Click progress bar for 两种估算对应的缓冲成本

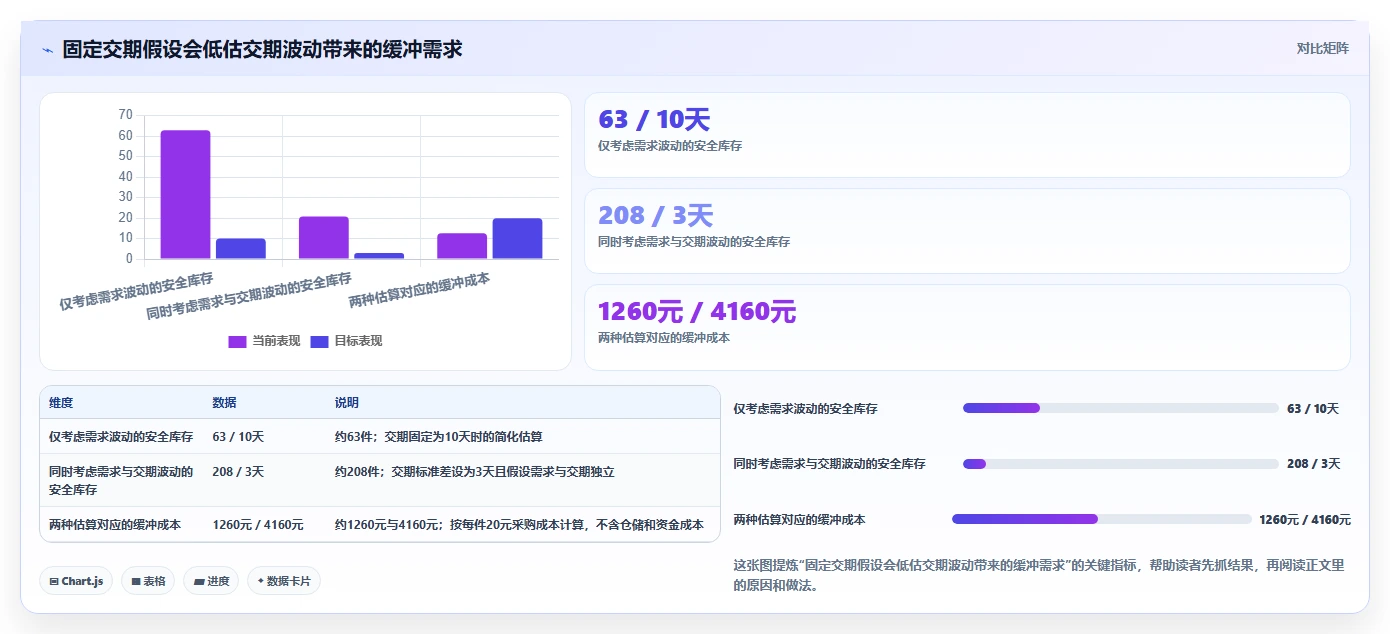(x=1101, y=519)
